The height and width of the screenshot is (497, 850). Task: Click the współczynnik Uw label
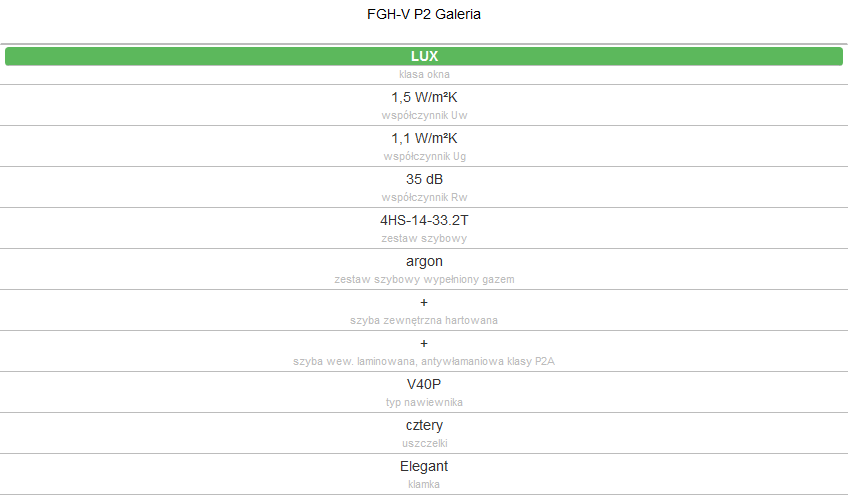424,115
